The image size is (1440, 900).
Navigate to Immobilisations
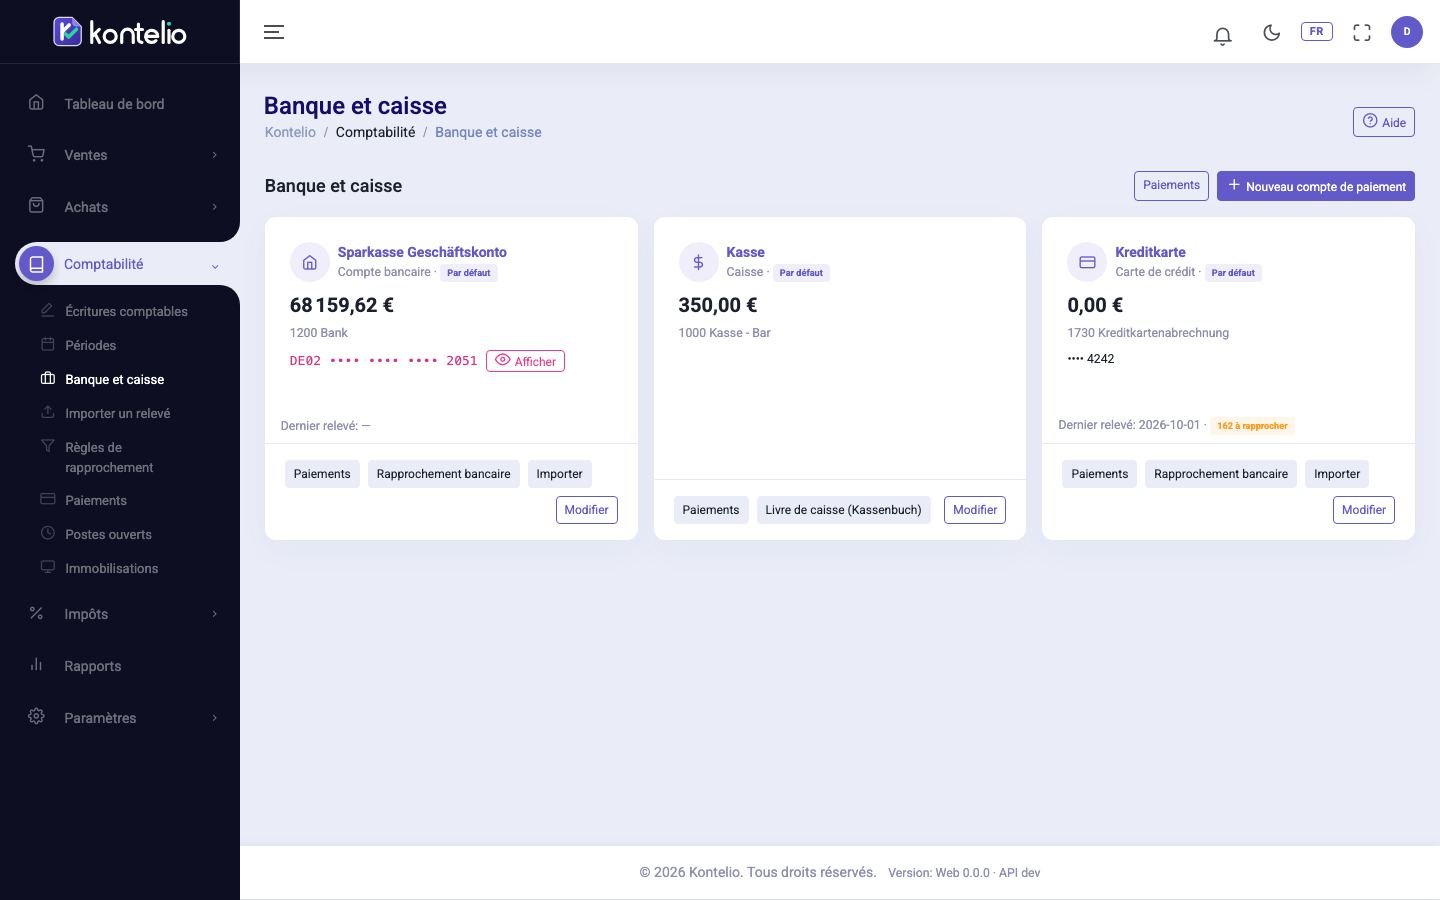pyautogui.click(x=111, y=568)
